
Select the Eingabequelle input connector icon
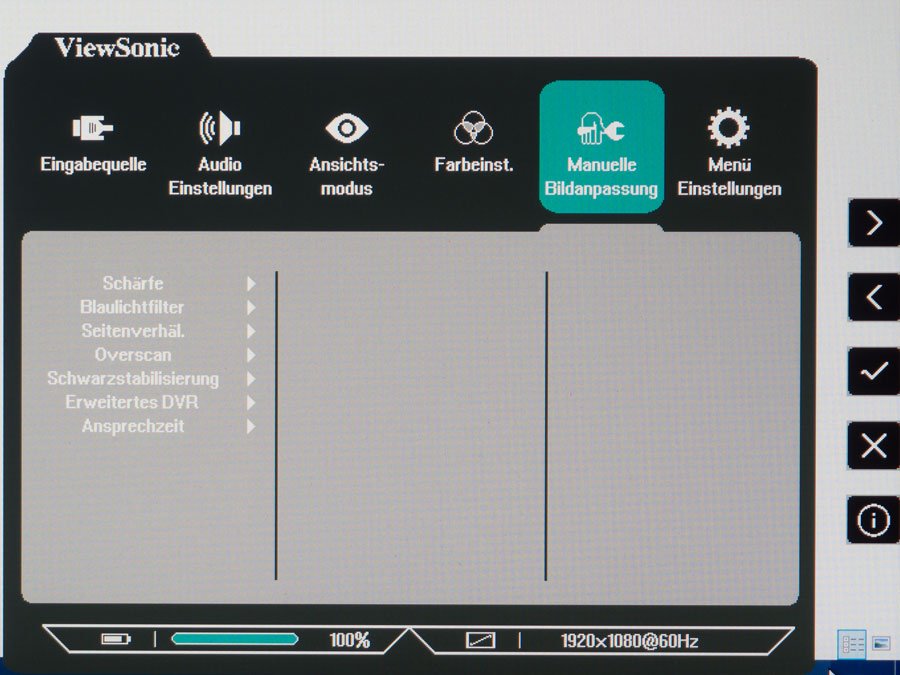click(x=93, y=128)
